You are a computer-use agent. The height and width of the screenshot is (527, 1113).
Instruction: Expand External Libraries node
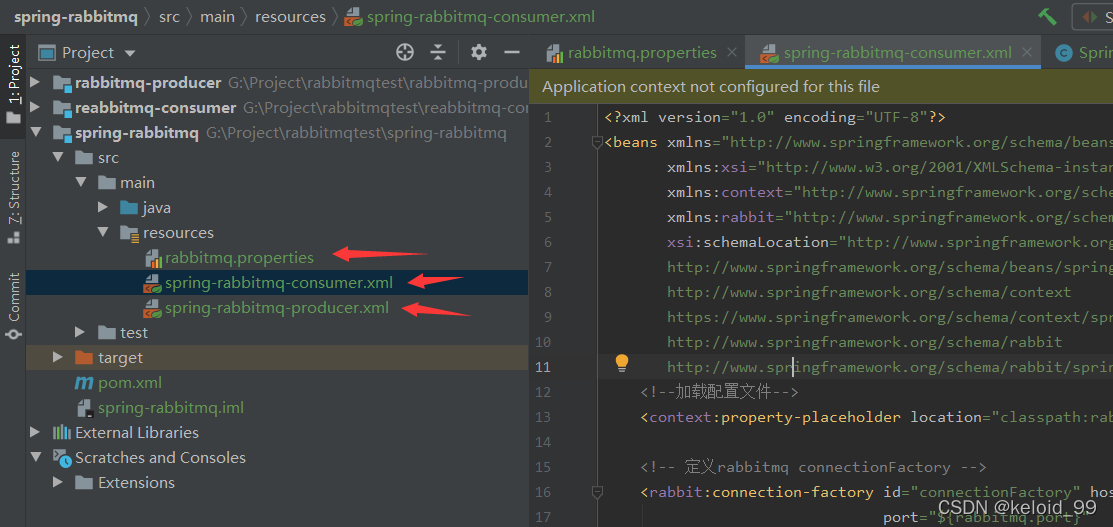click(x=36, y=433)
